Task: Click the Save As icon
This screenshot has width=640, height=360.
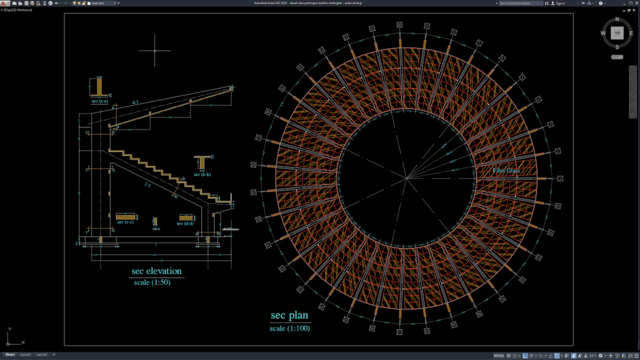Action: (x=32, y=3)
